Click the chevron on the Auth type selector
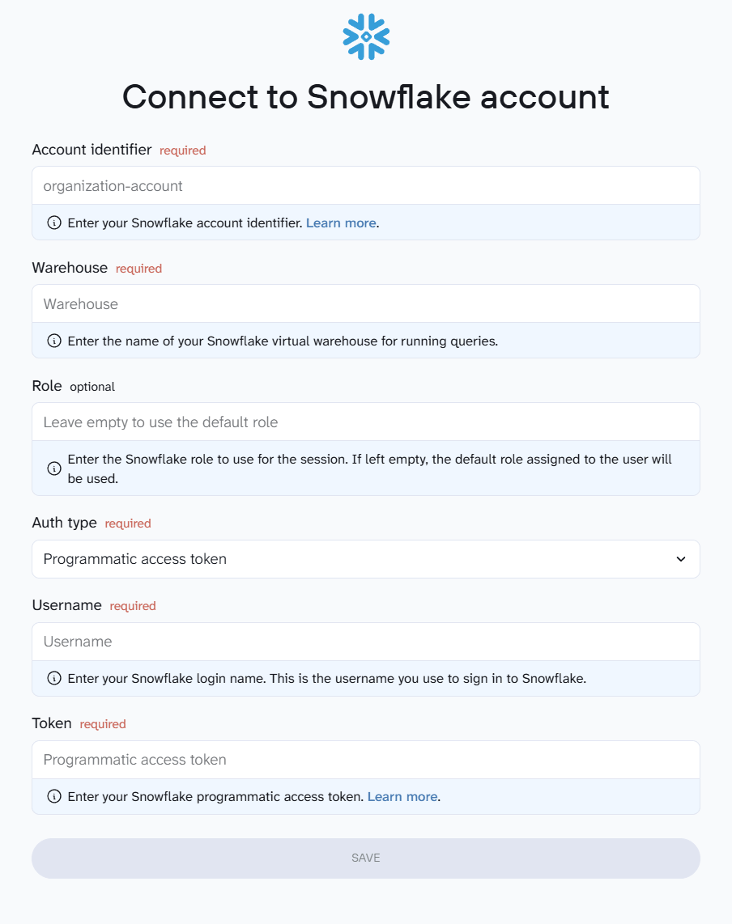732x924 pixels. [681, 559]
